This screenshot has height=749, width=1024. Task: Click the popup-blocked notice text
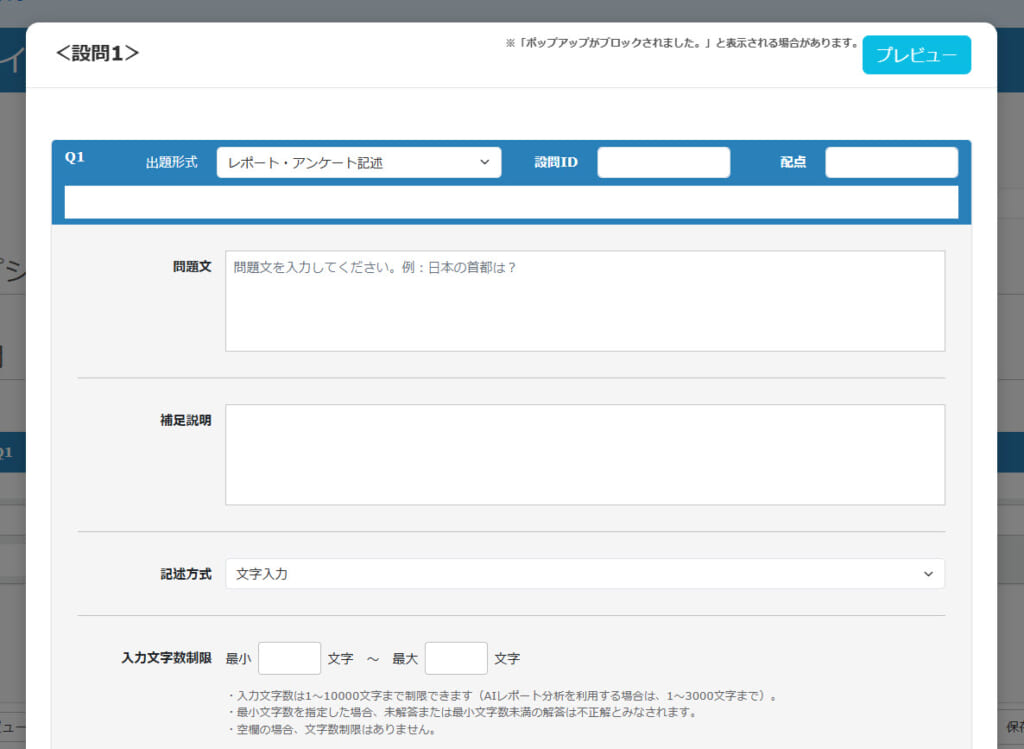682,44
